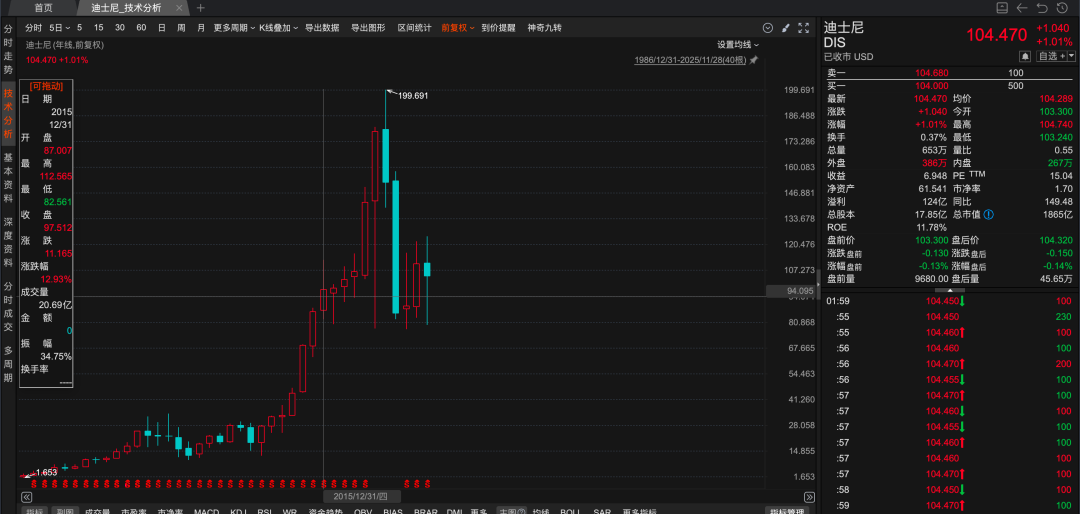The width and height of the screenshot is (1080, 514).
Task: Select 技术分析 in left sidebar
Action: 8,114
